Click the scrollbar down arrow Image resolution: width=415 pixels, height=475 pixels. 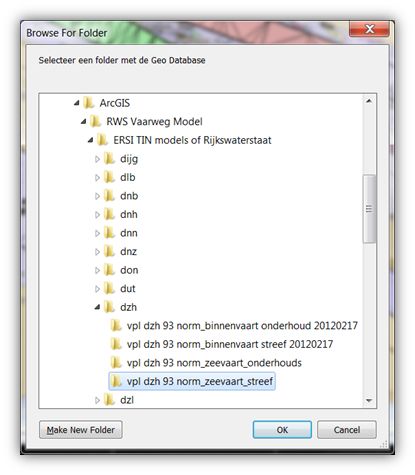[369, 400]
